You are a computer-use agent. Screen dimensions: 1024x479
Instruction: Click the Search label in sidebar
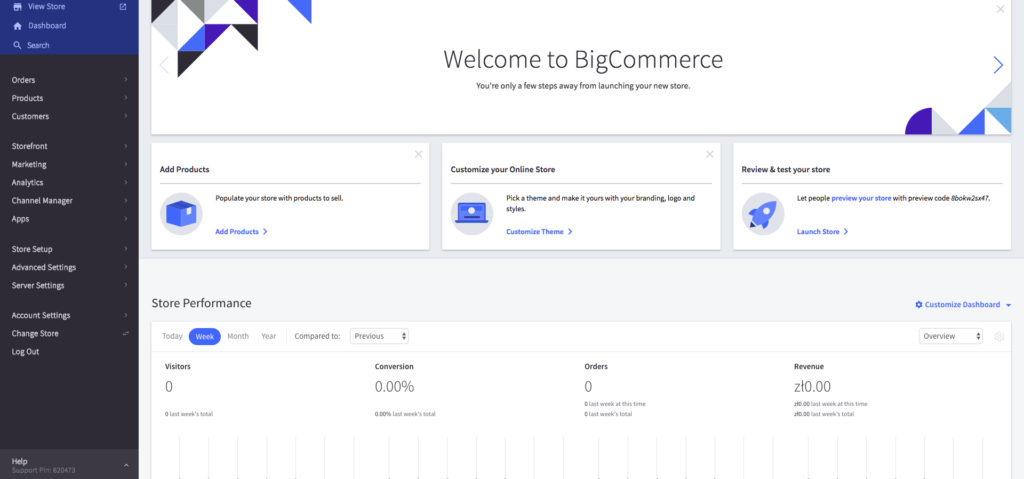(x=39, y=45)
